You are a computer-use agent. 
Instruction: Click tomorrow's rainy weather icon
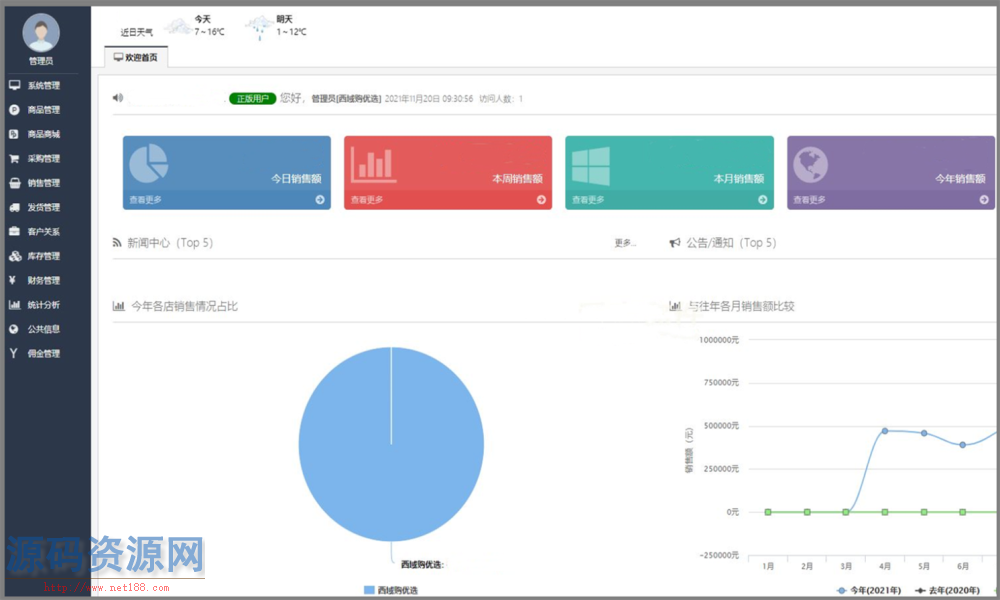coord(260,28)
